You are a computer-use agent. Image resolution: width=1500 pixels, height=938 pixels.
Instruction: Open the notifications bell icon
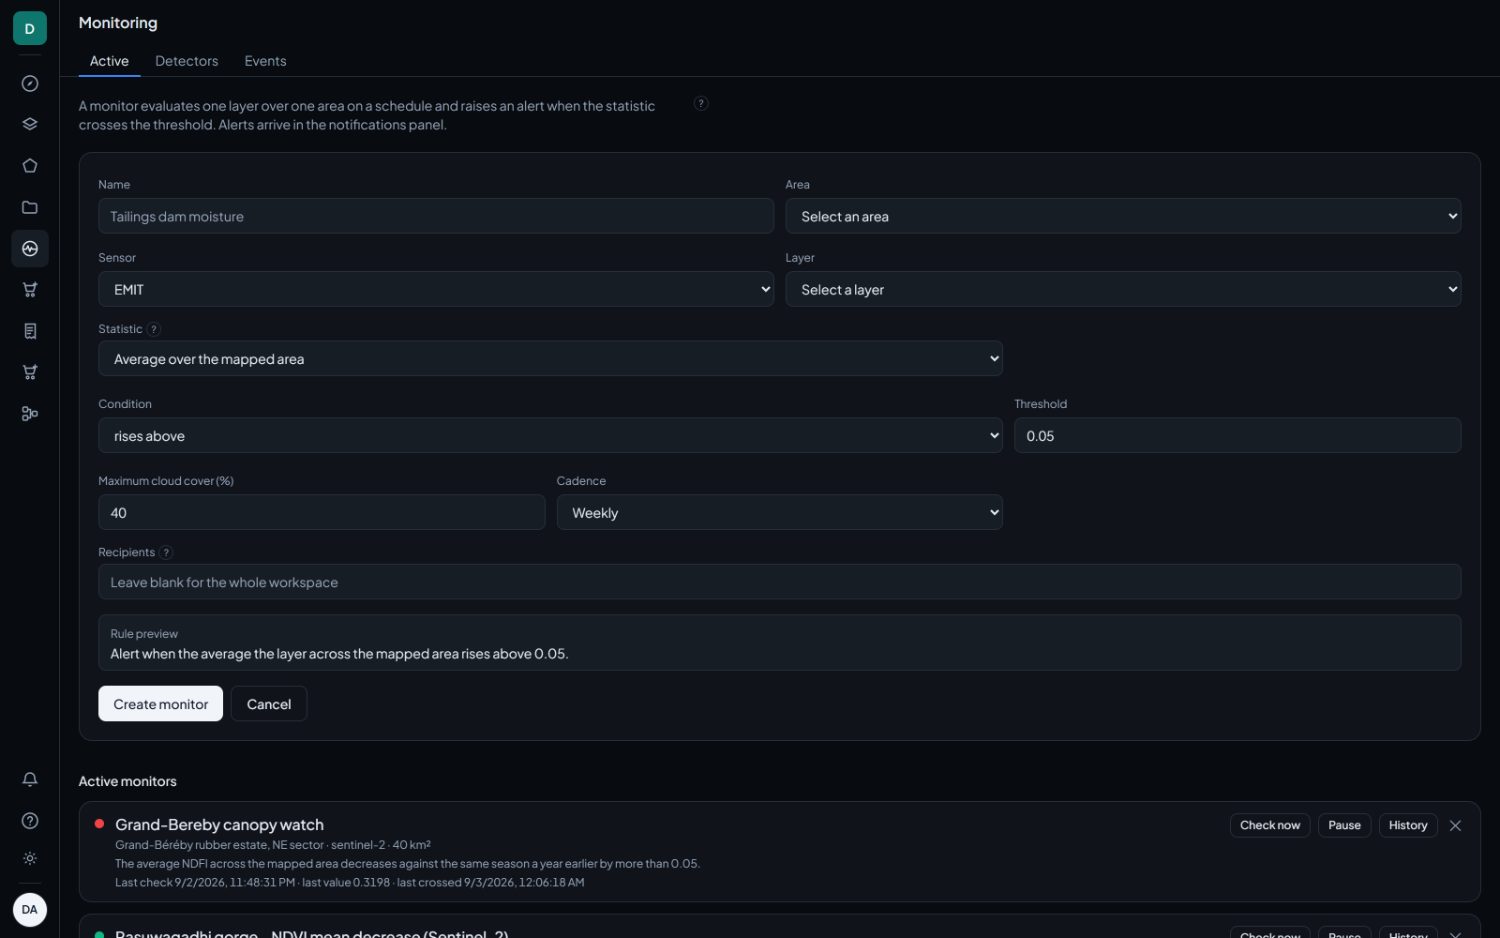point(30,779)
